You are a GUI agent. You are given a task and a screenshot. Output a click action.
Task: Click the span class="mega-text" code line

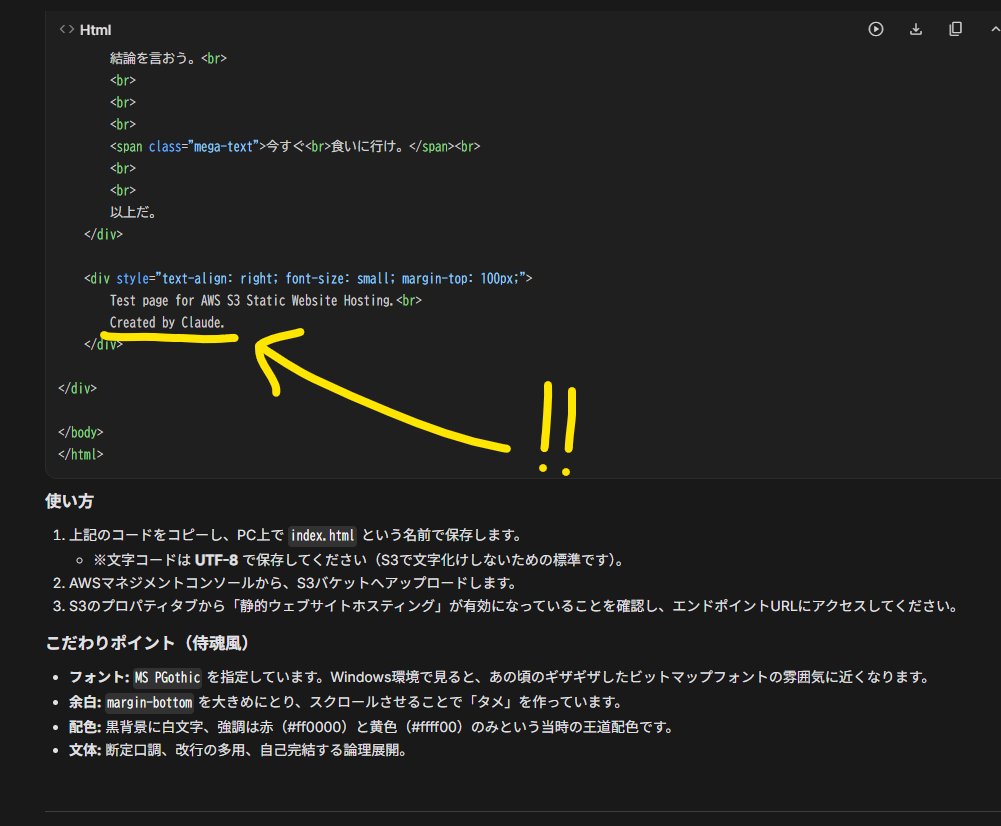point(294,146)
